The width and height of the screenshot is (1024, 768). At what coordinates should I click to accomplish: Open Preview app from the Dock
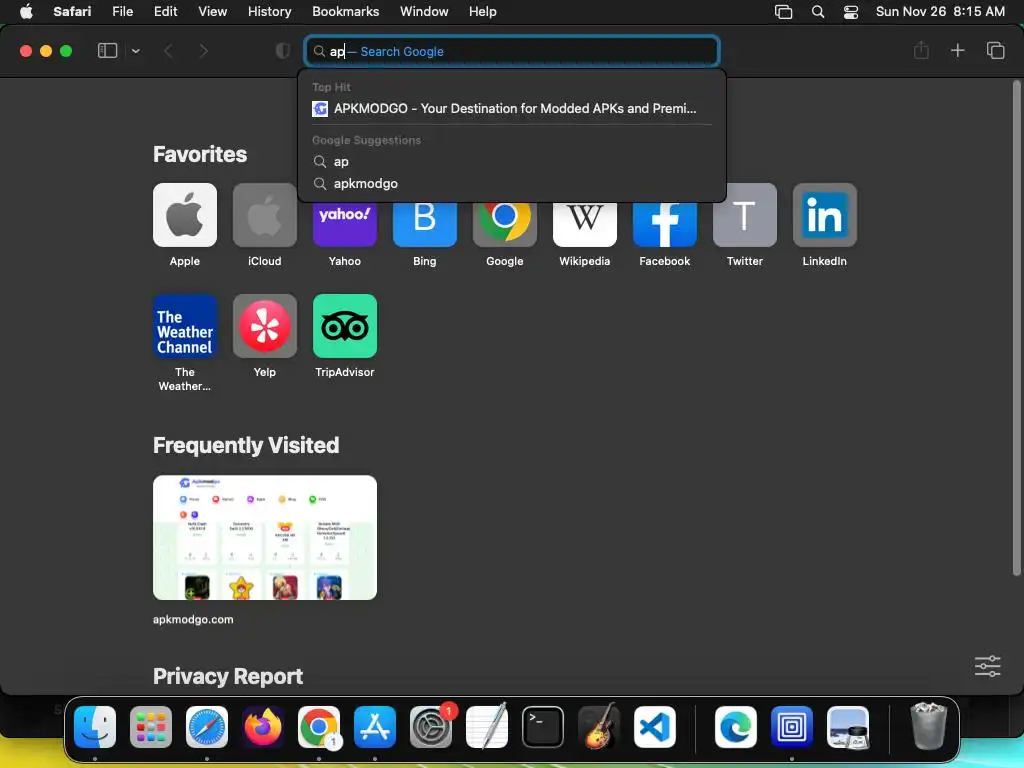[x=848, y=727]
